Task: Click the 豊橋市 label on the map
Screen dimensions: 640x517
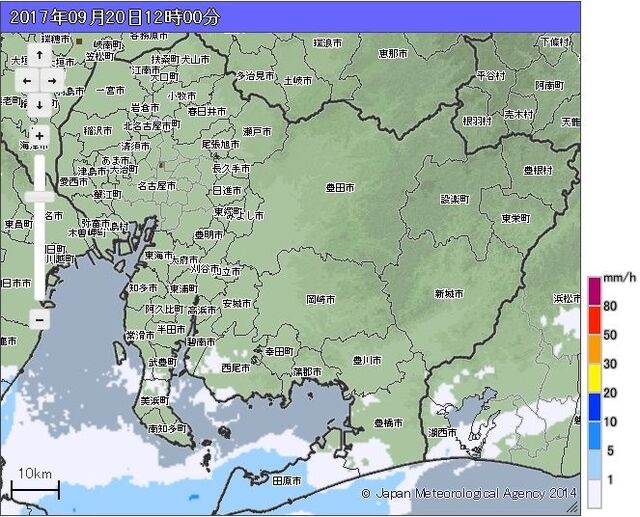Action: (x=389, y=423)
